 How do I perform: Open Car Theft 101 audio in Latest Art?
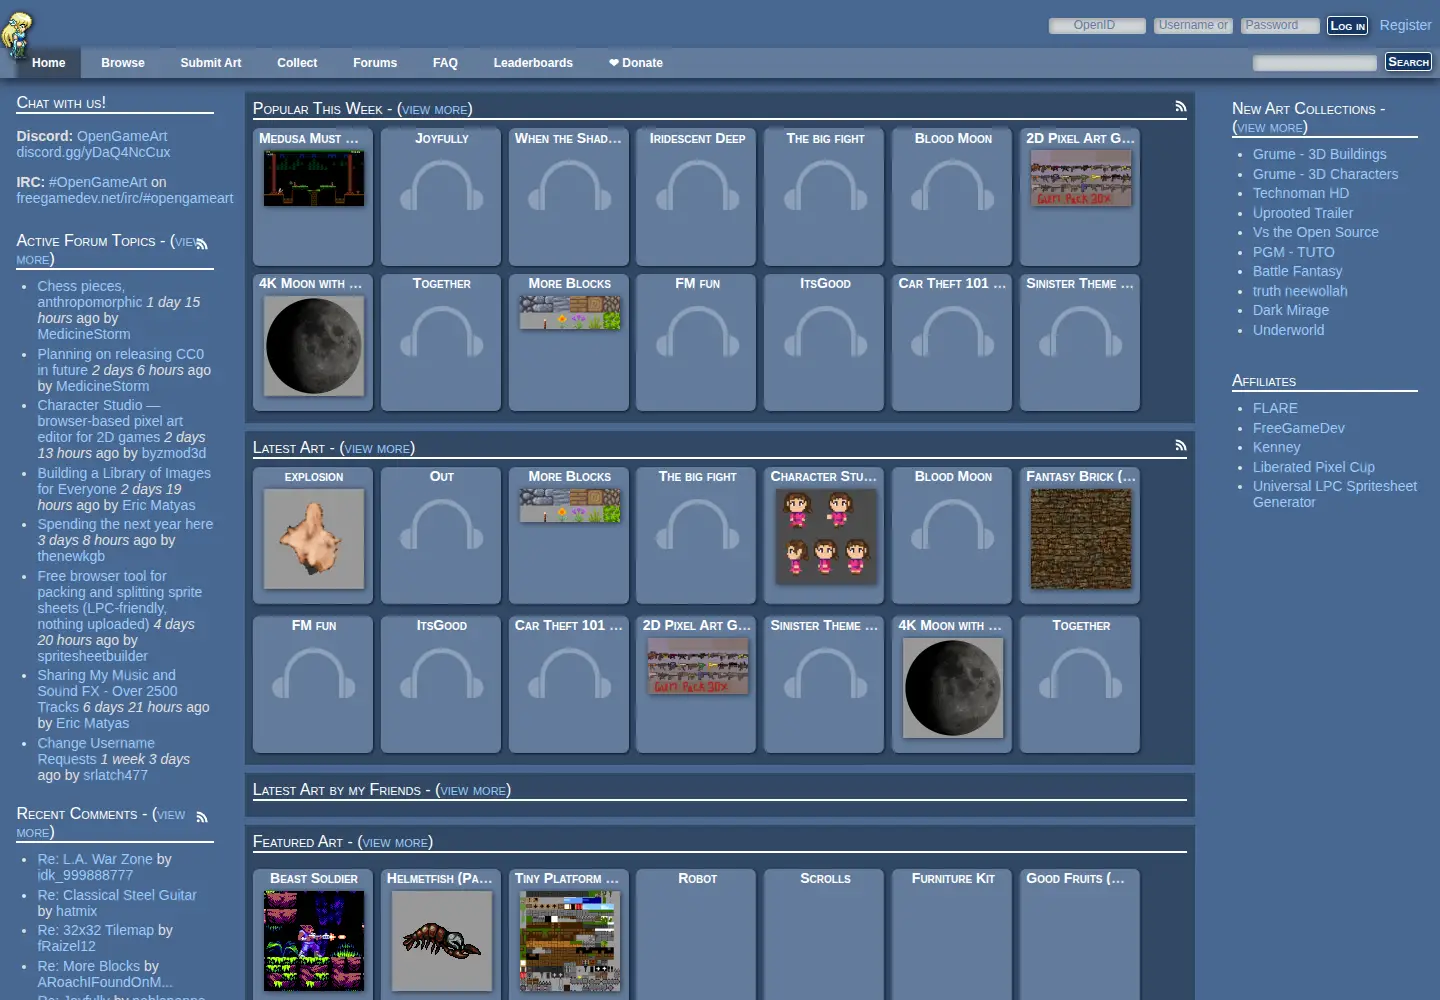coord(569,673)
